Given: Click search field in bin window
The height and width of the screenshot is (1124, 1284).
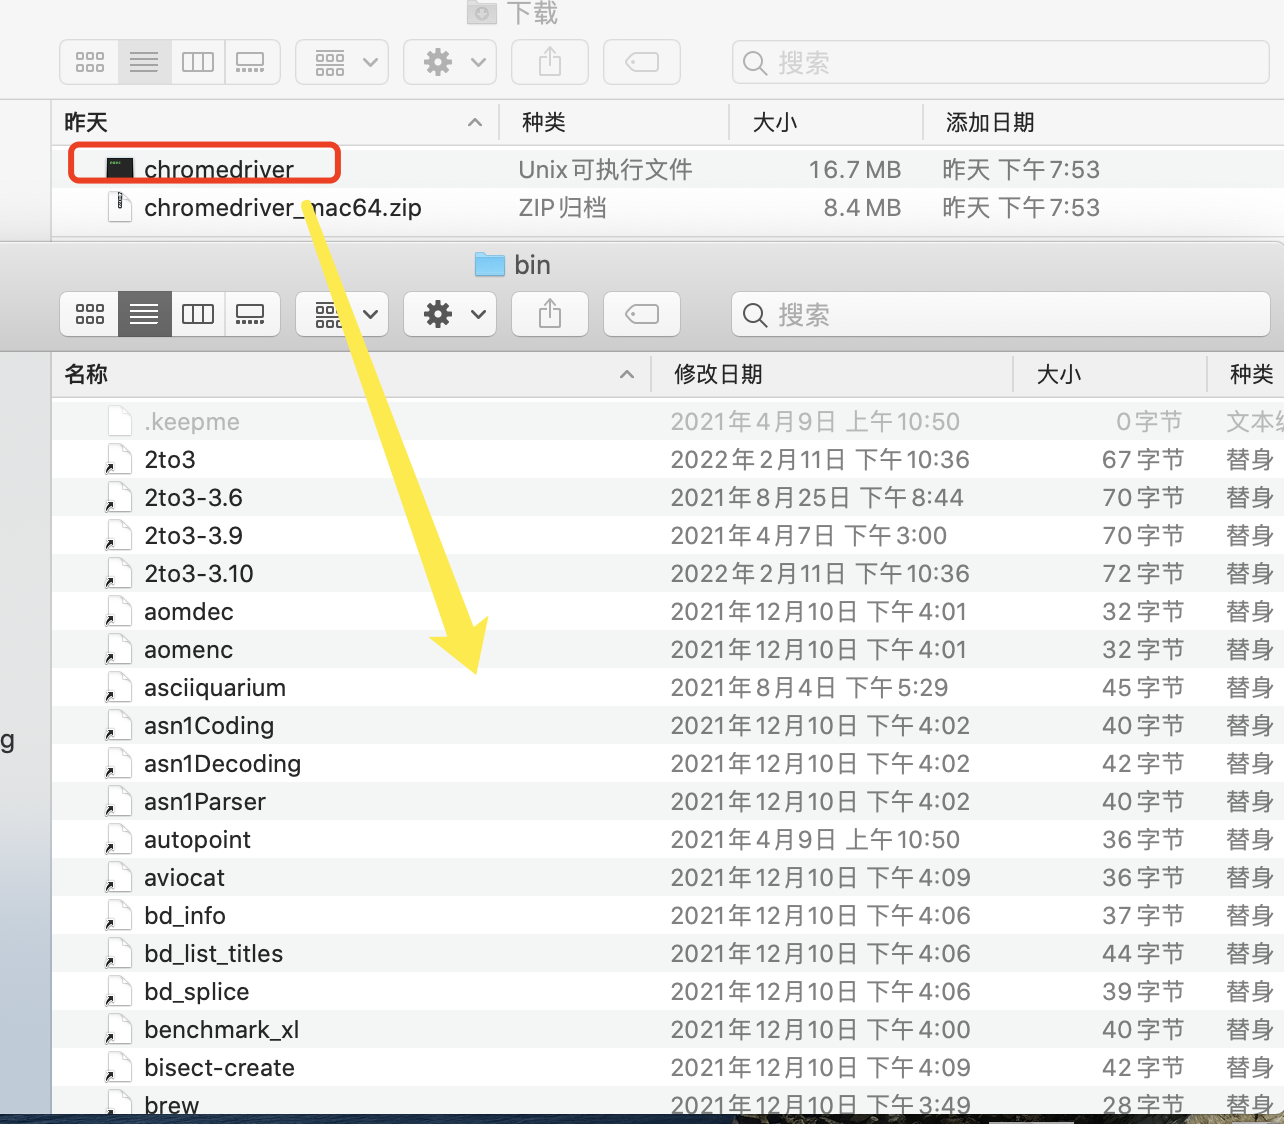Looking at the screenshot, I should point(1000,315).
